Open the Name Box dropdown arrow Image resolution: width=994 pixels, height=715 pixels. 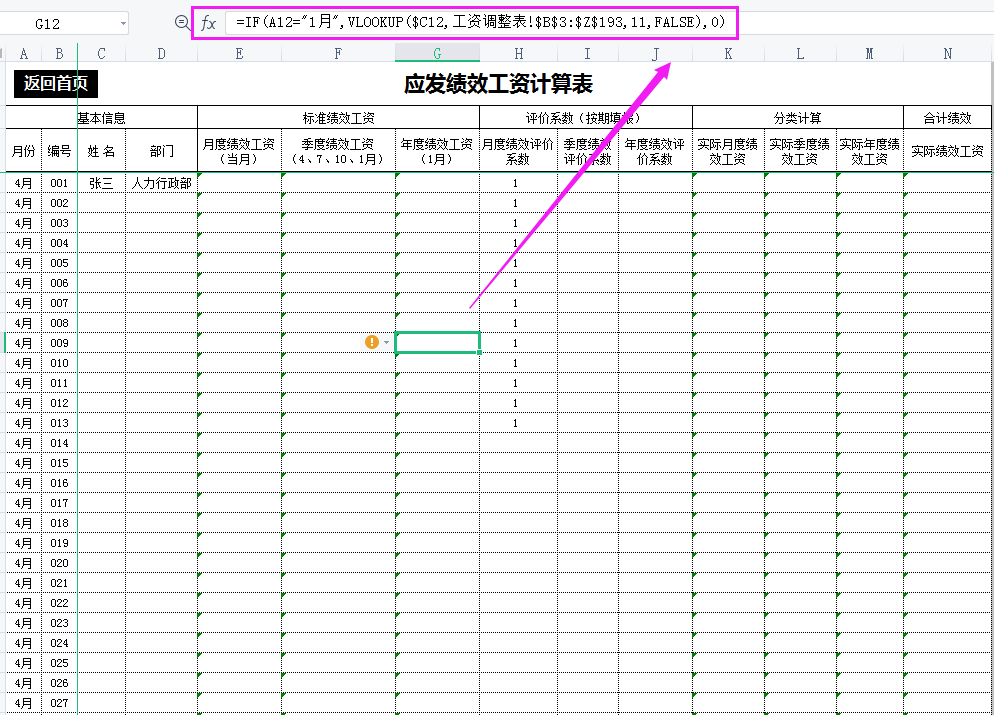(x=123, y=24)
